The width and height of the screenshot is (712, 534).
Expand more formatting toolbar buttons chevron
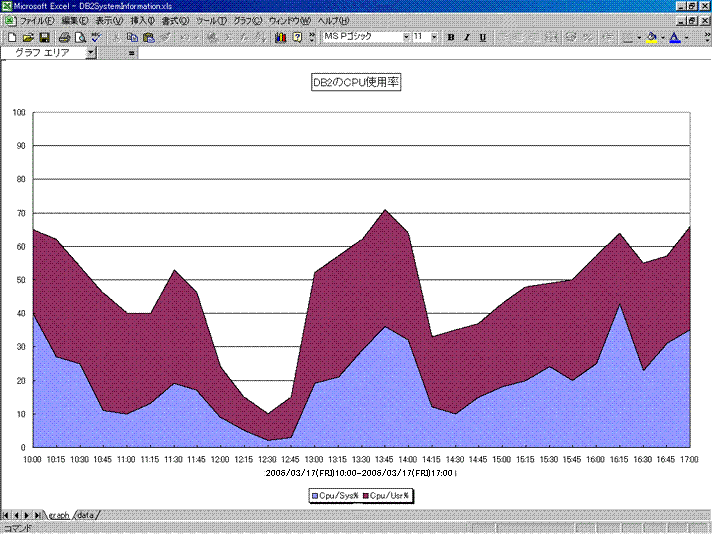707,37
